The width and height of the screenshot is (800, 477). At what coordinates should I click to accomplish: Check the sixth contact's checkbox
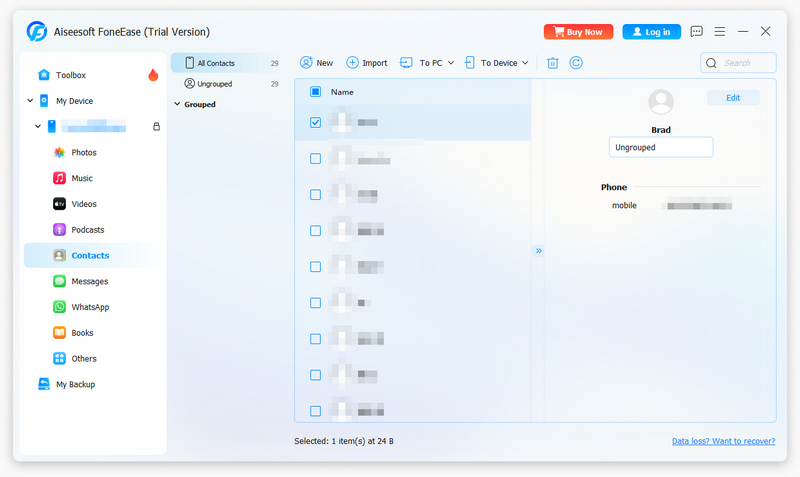point(315,303)
